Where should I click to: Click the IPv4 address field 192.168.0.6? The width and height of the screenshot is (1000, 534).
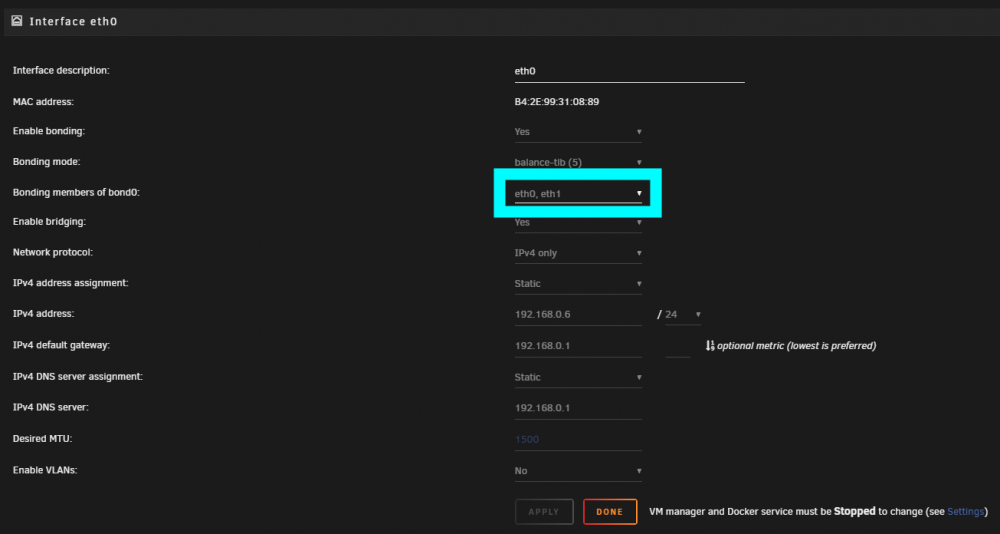[x=578, y=315]
